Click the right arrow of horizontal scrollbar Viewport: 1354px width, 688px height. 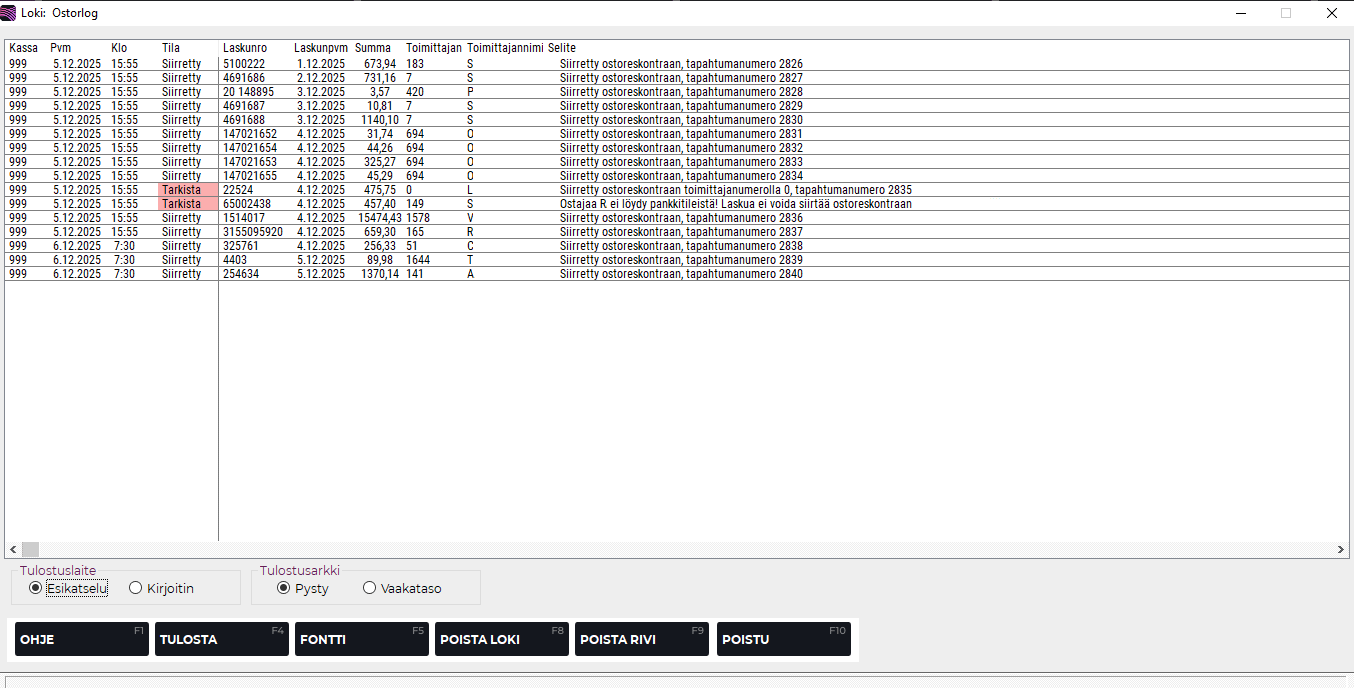coord(1341,549)
